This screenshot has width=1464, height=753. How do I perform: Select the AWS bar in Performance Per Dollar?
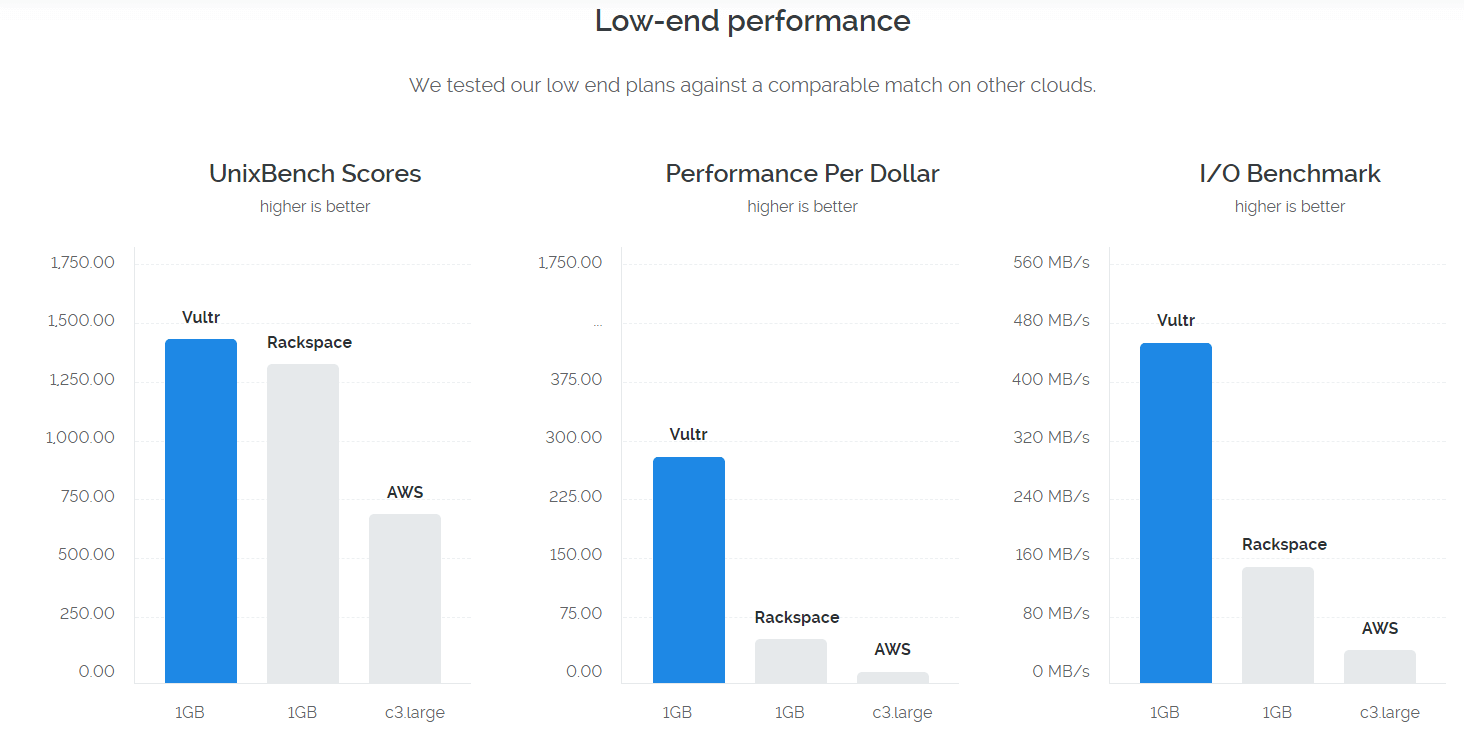pos(893,677)
